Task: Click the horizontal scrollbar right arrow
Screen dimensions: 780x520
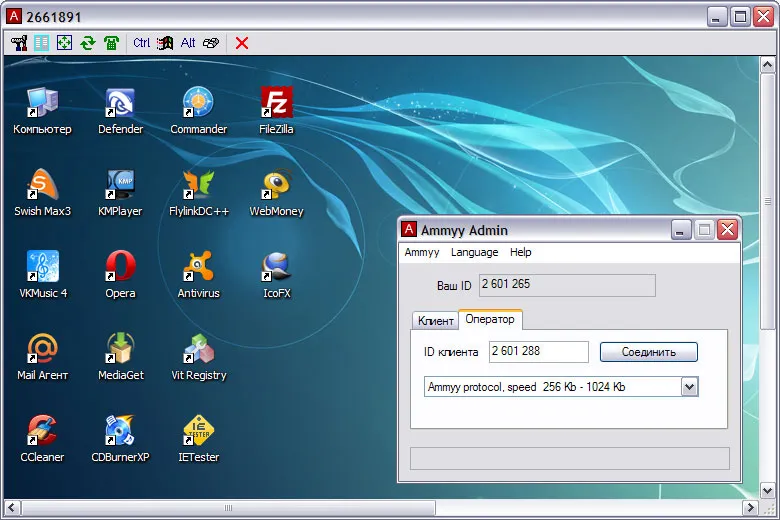Action: pos(750,508)
